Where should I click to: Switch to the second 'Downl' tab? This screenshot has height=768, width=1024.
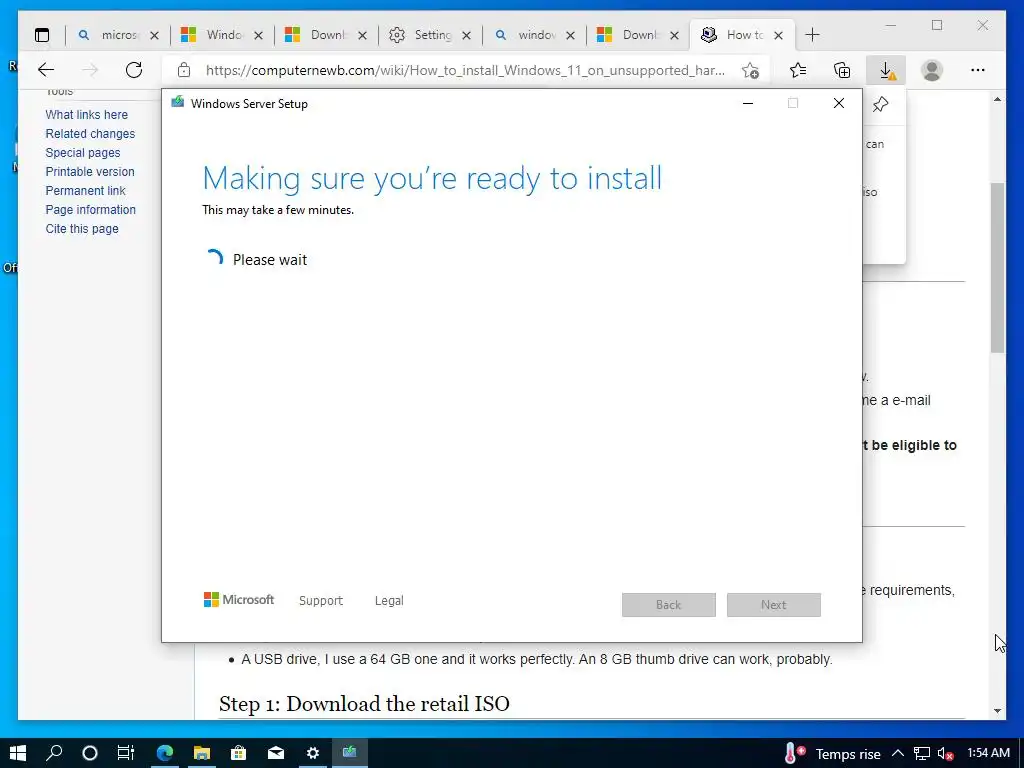(x=630, y=35)
